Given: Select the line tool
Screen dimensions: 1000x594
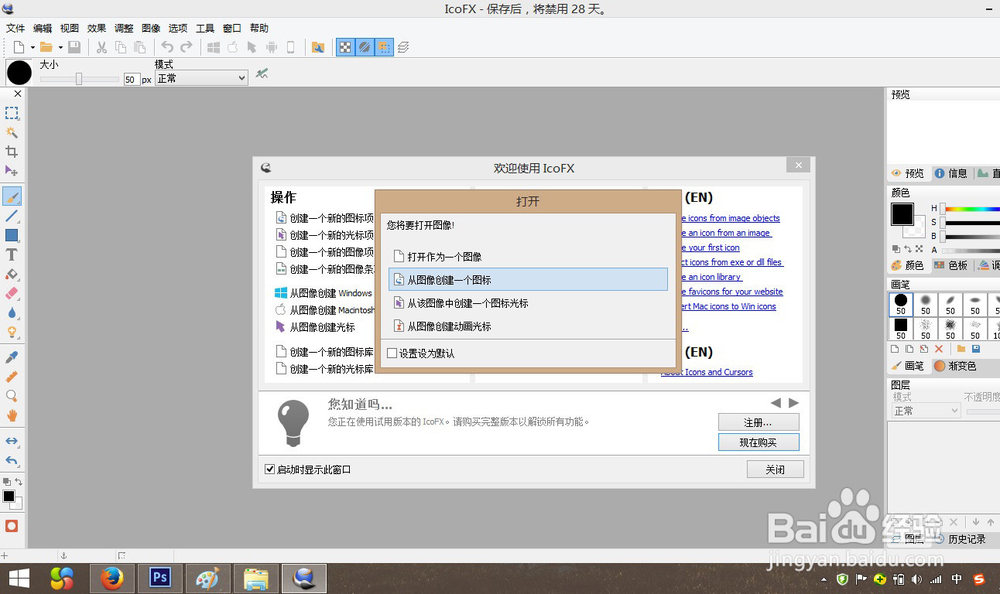Looking at the screenshot, I should click(11, 216).
